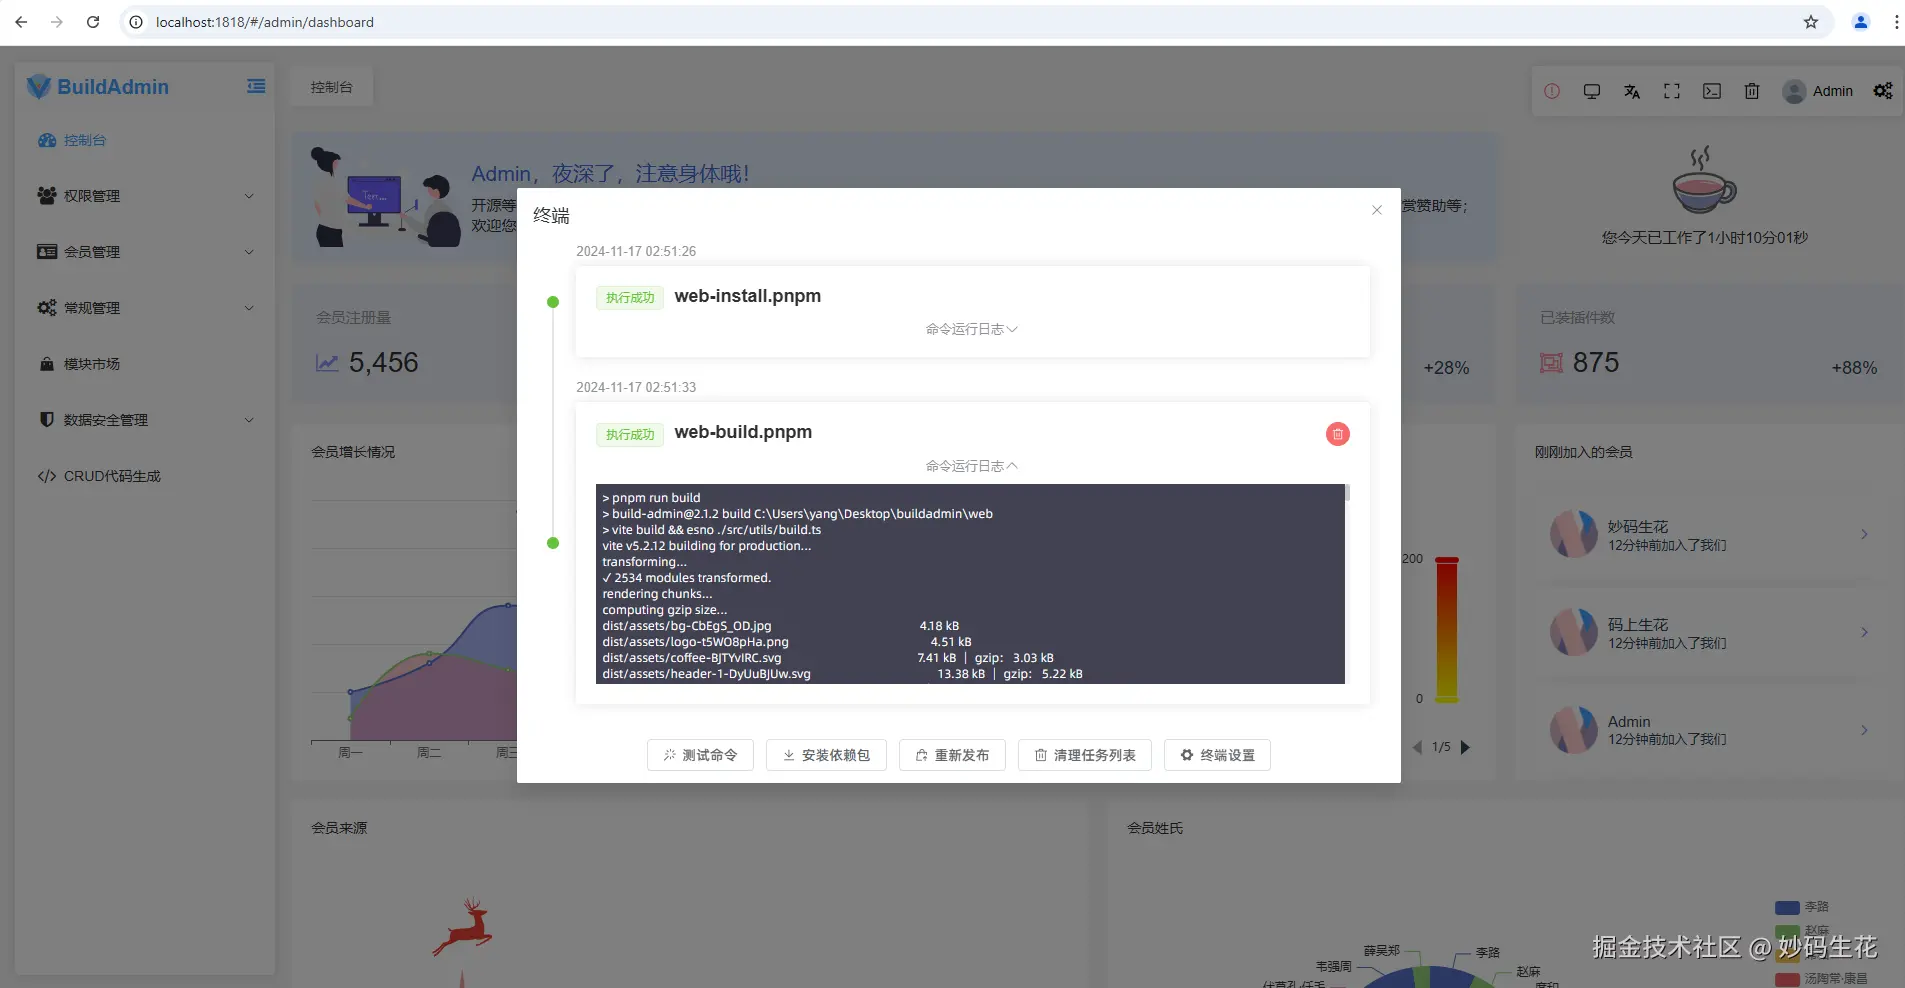Collapse the sidebar with the menu fold icon
This screenshot has height=988, width=1905.
pos(256,87)
